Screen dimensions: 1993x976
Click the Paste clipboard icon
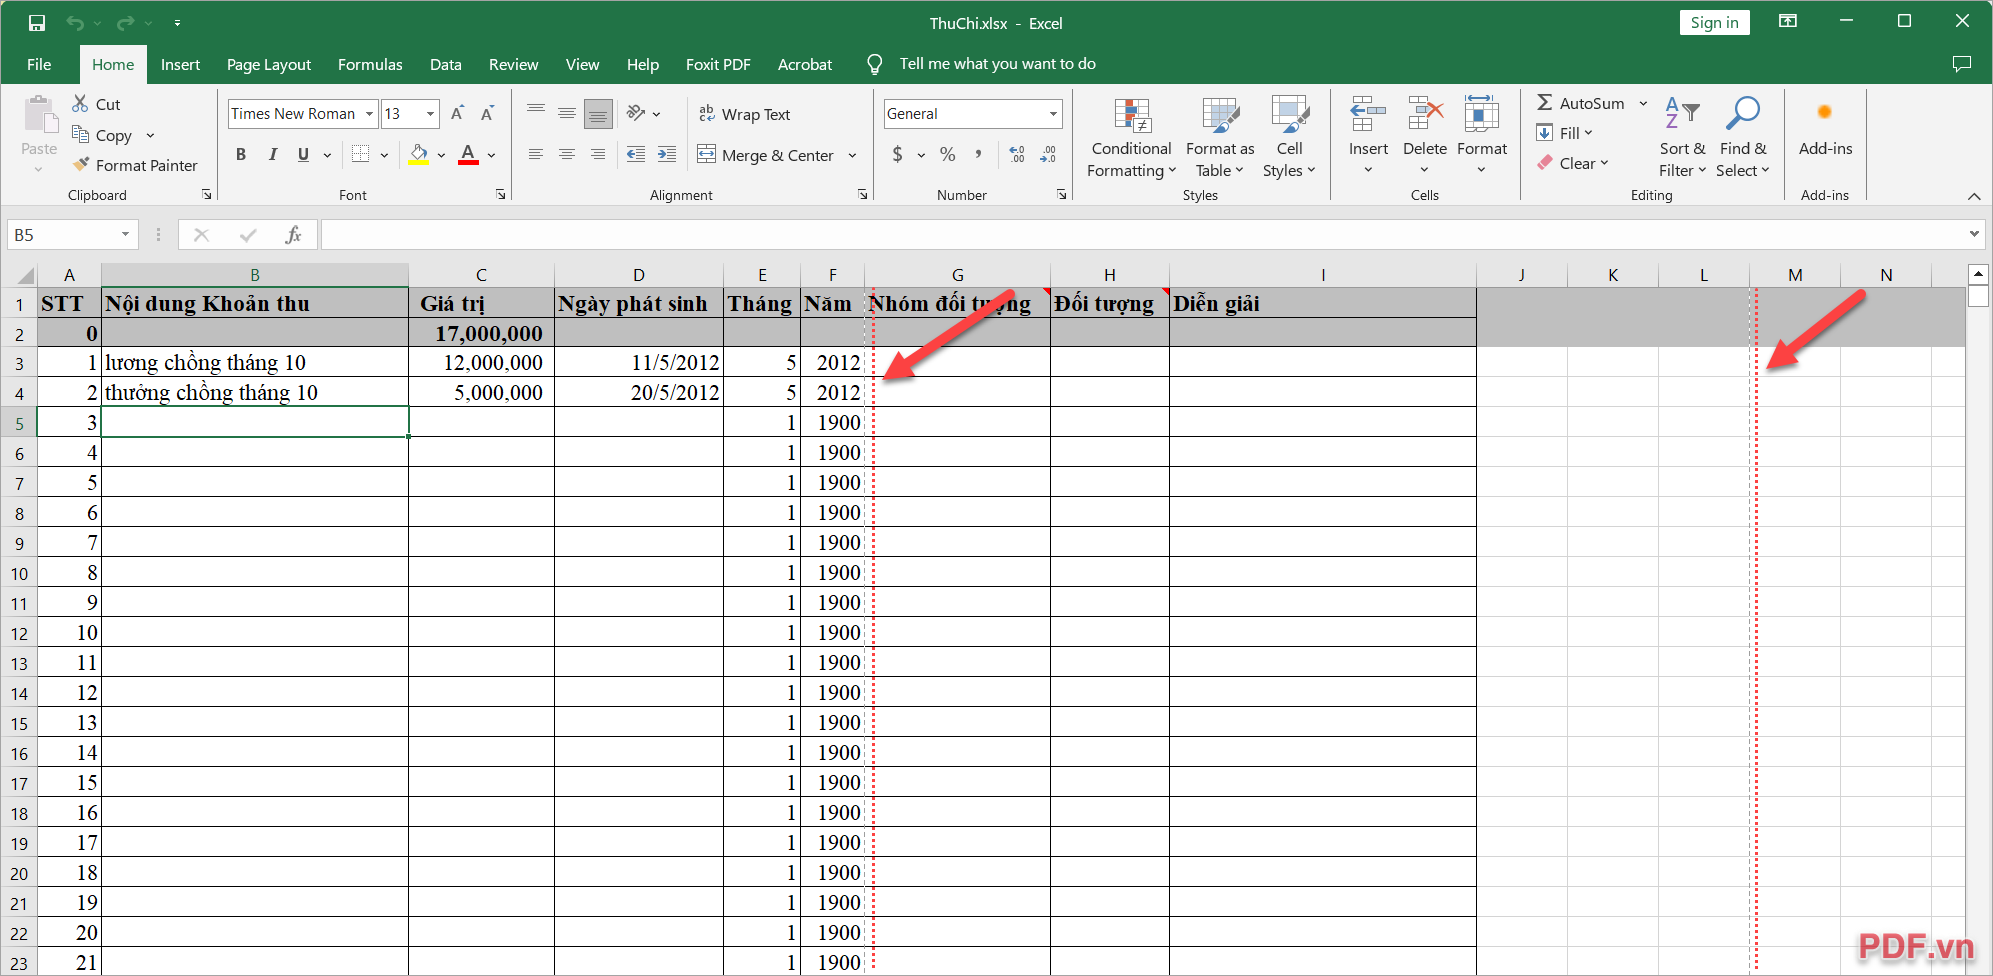pos(39,116)
